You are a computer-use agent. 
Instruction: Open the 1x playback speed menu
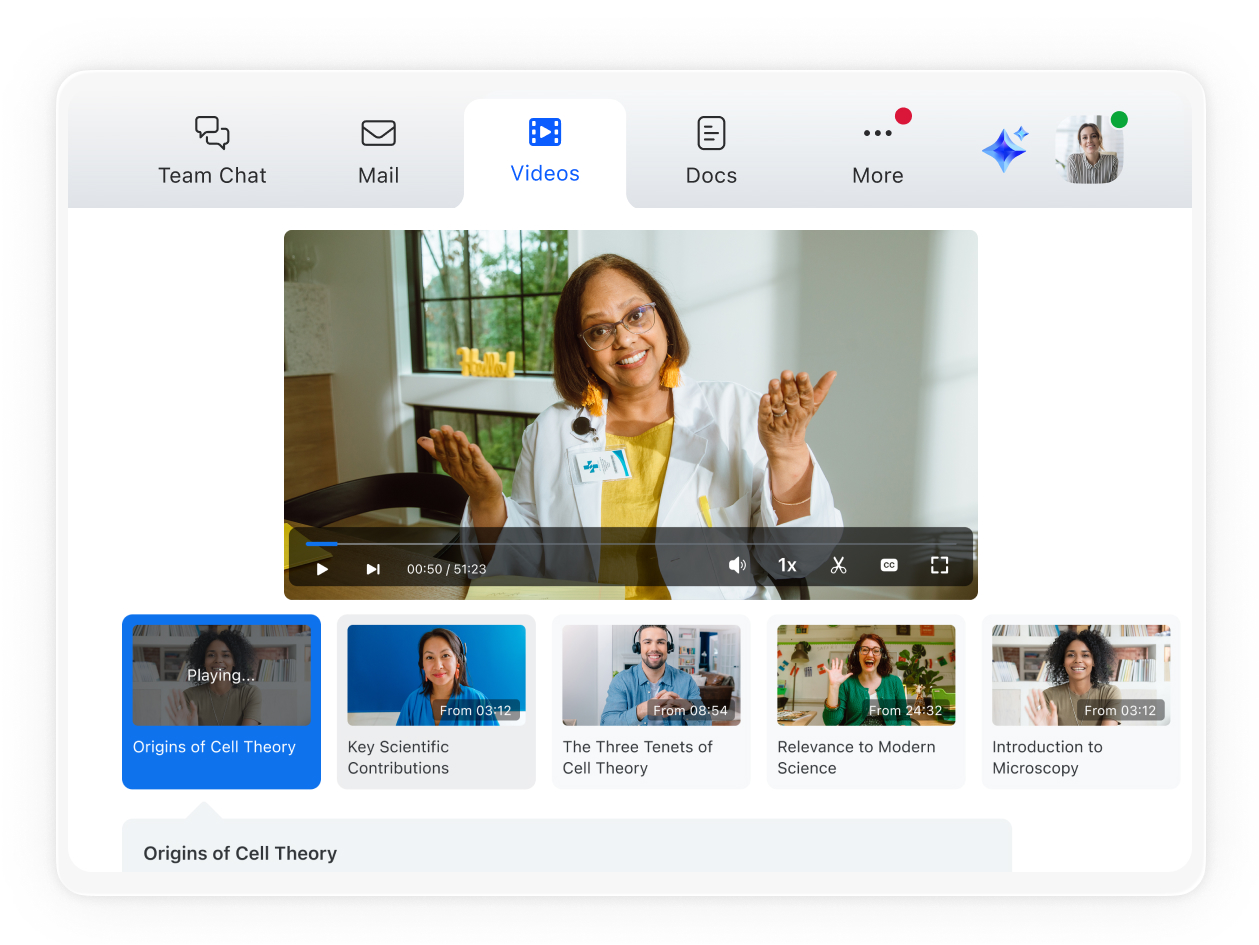787,566
